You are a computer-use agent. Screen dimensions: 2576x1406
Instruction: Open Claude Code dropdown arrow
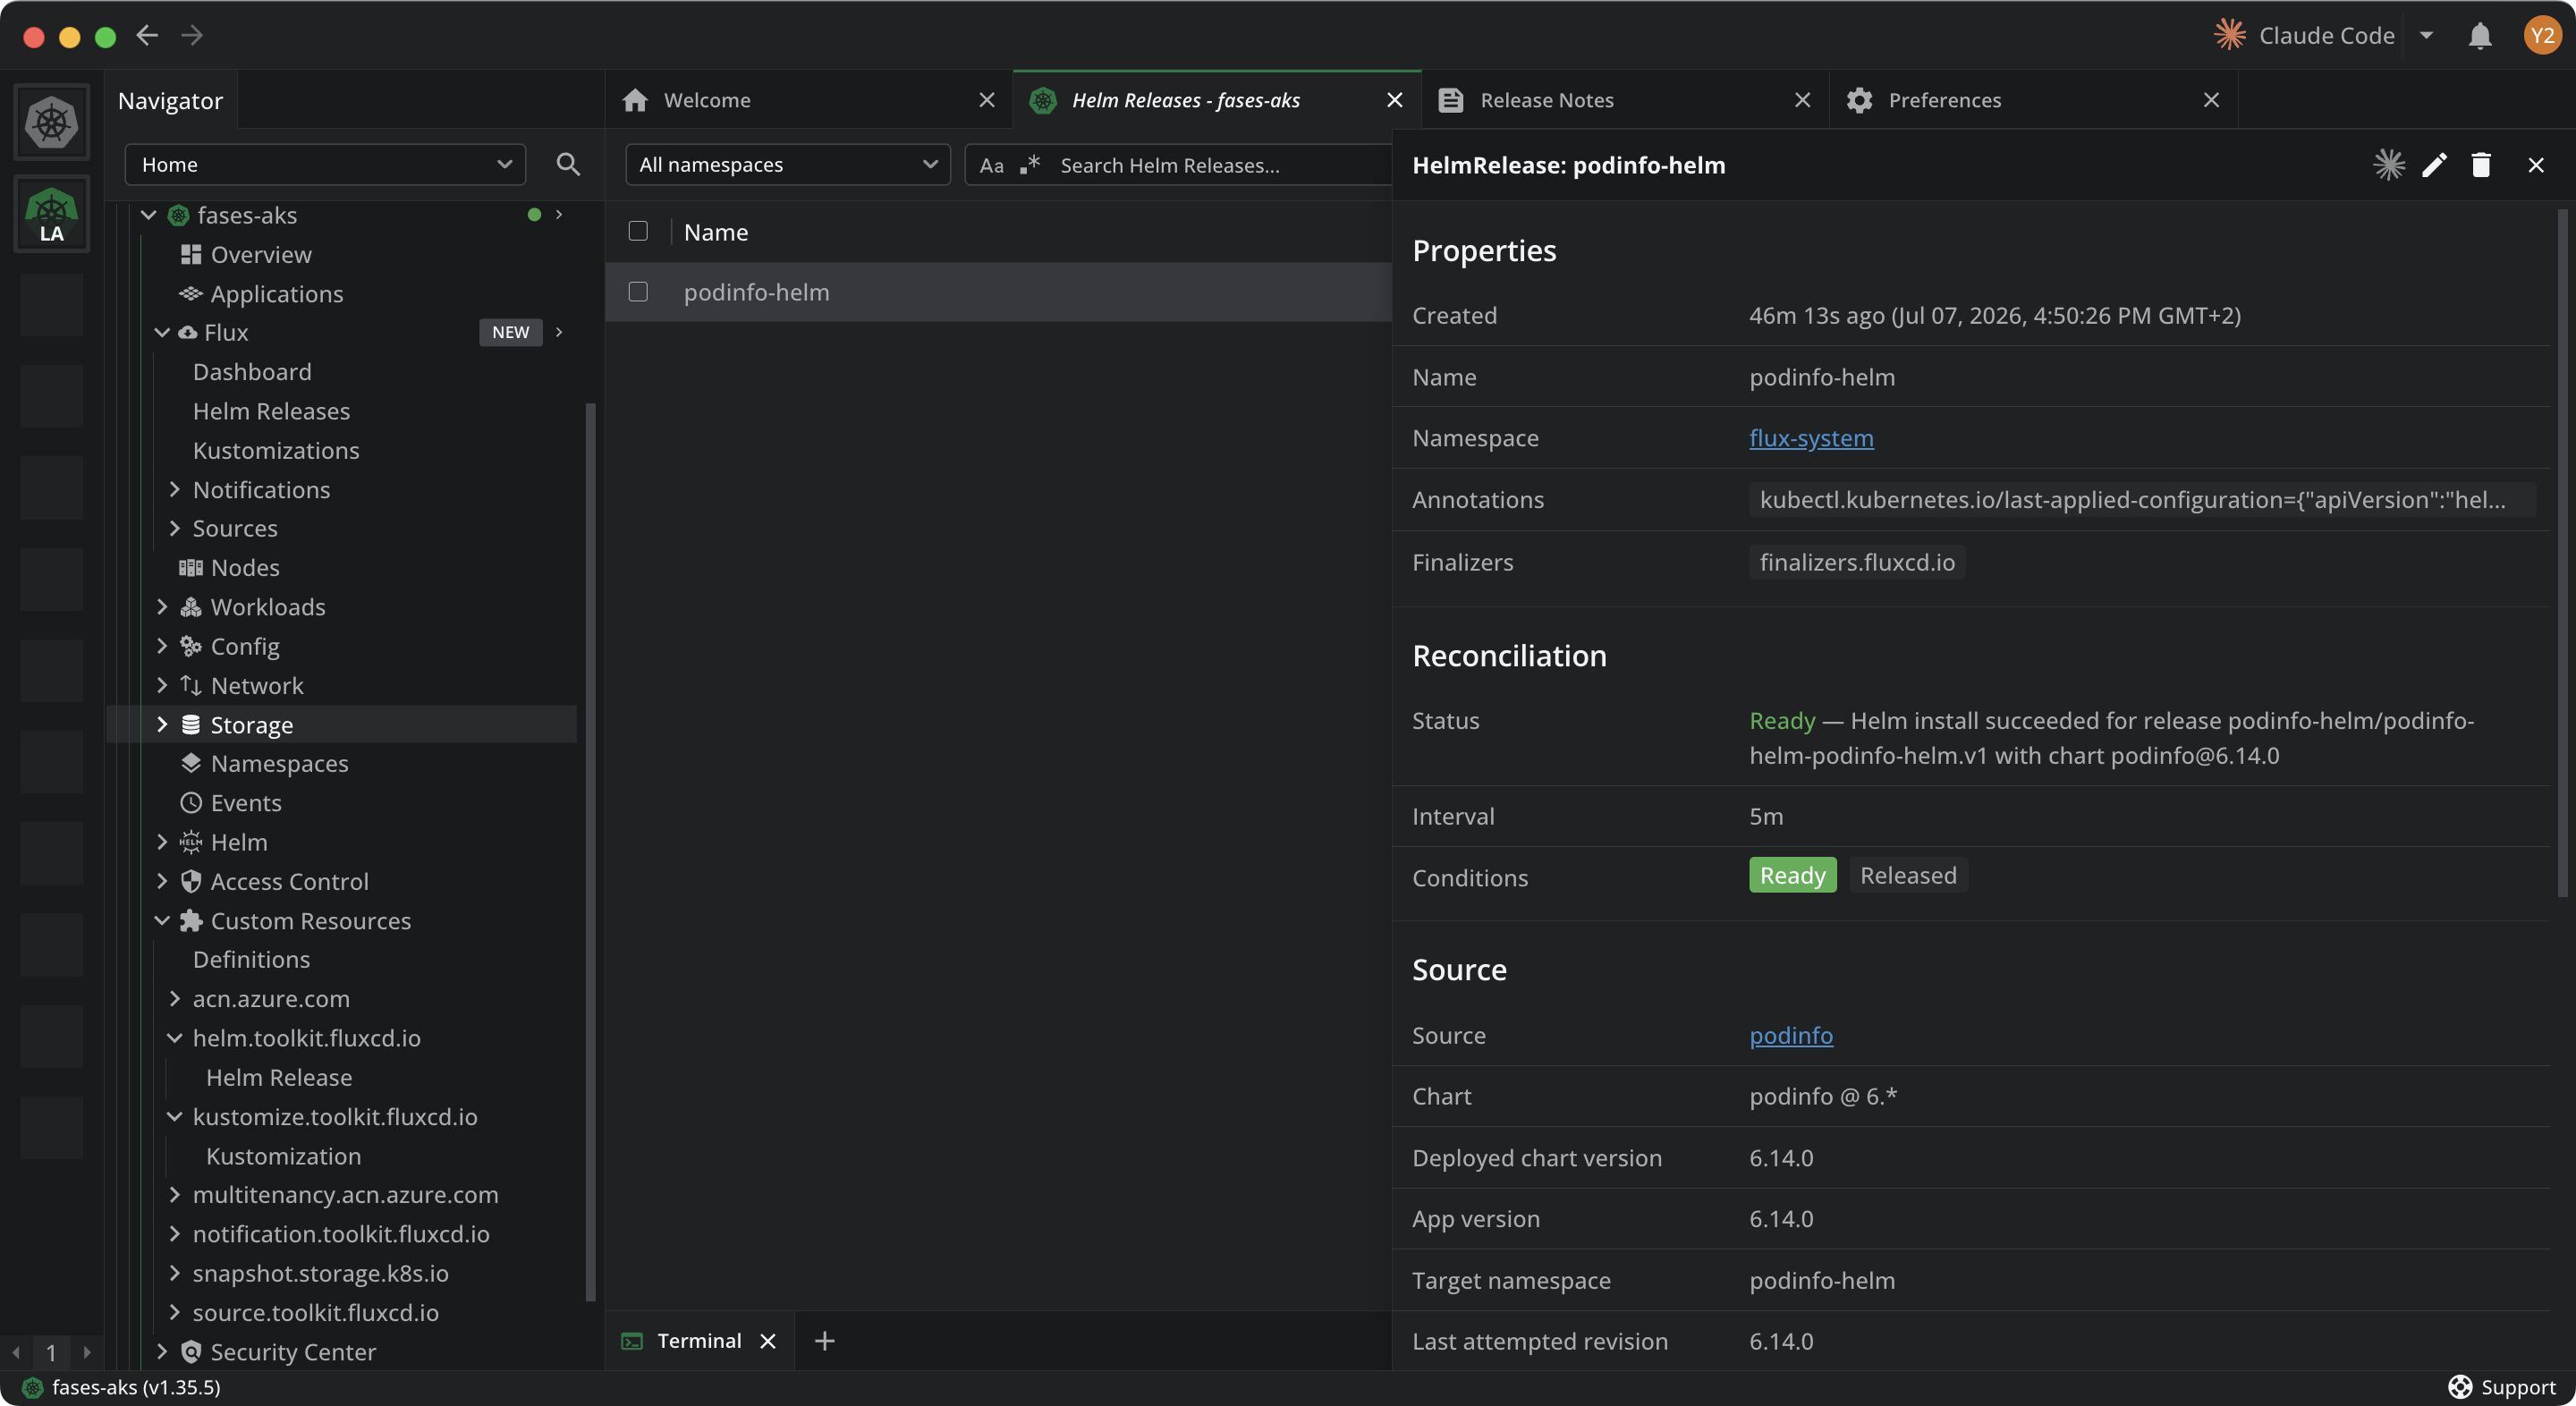pos(2425,36)
